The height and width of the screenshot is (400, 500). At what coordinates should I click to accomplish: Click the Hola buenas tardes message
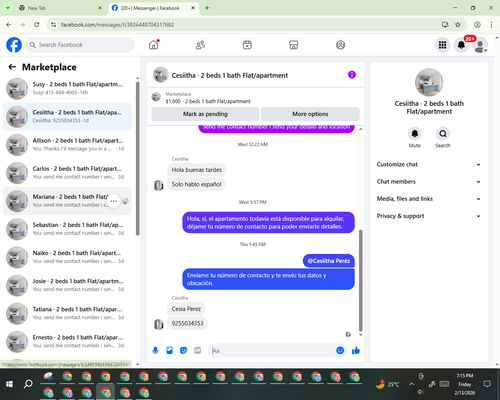click(197, 170)
